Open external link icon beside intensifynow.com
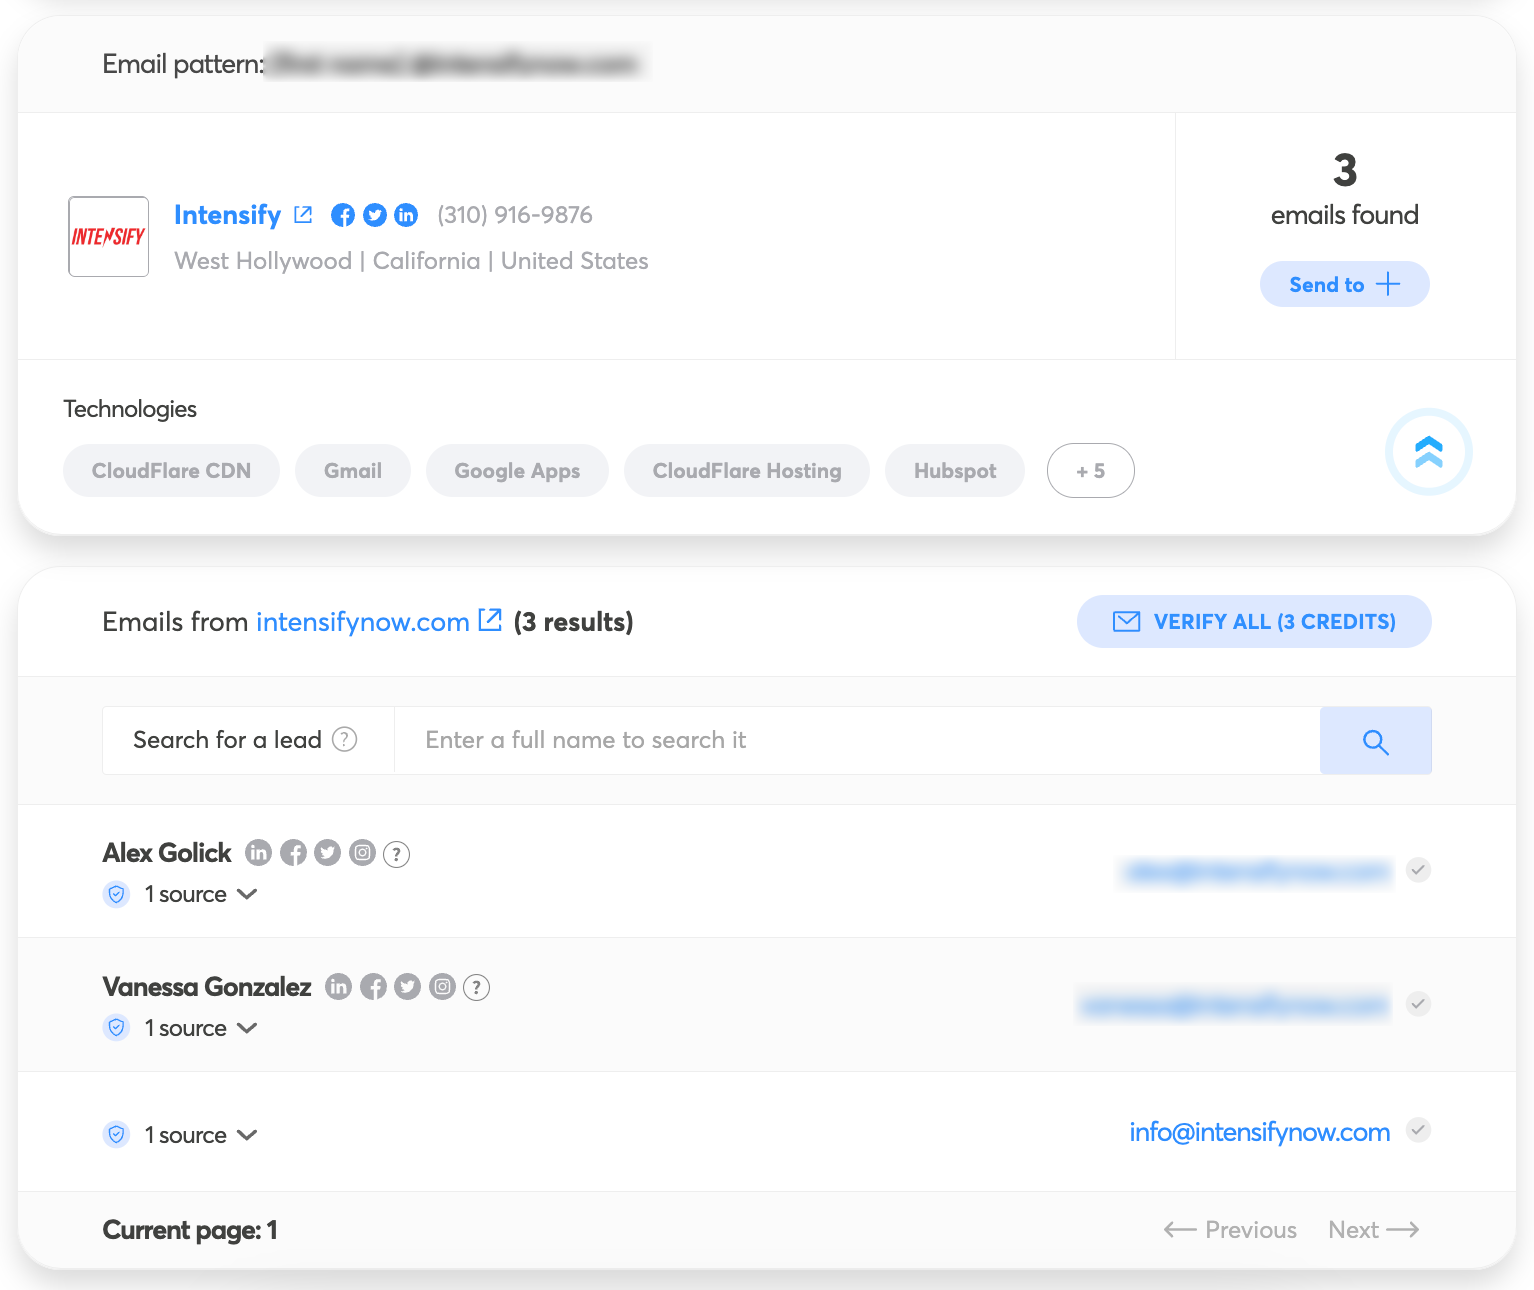The image size is (1534, 1290). tap(490, 620)
